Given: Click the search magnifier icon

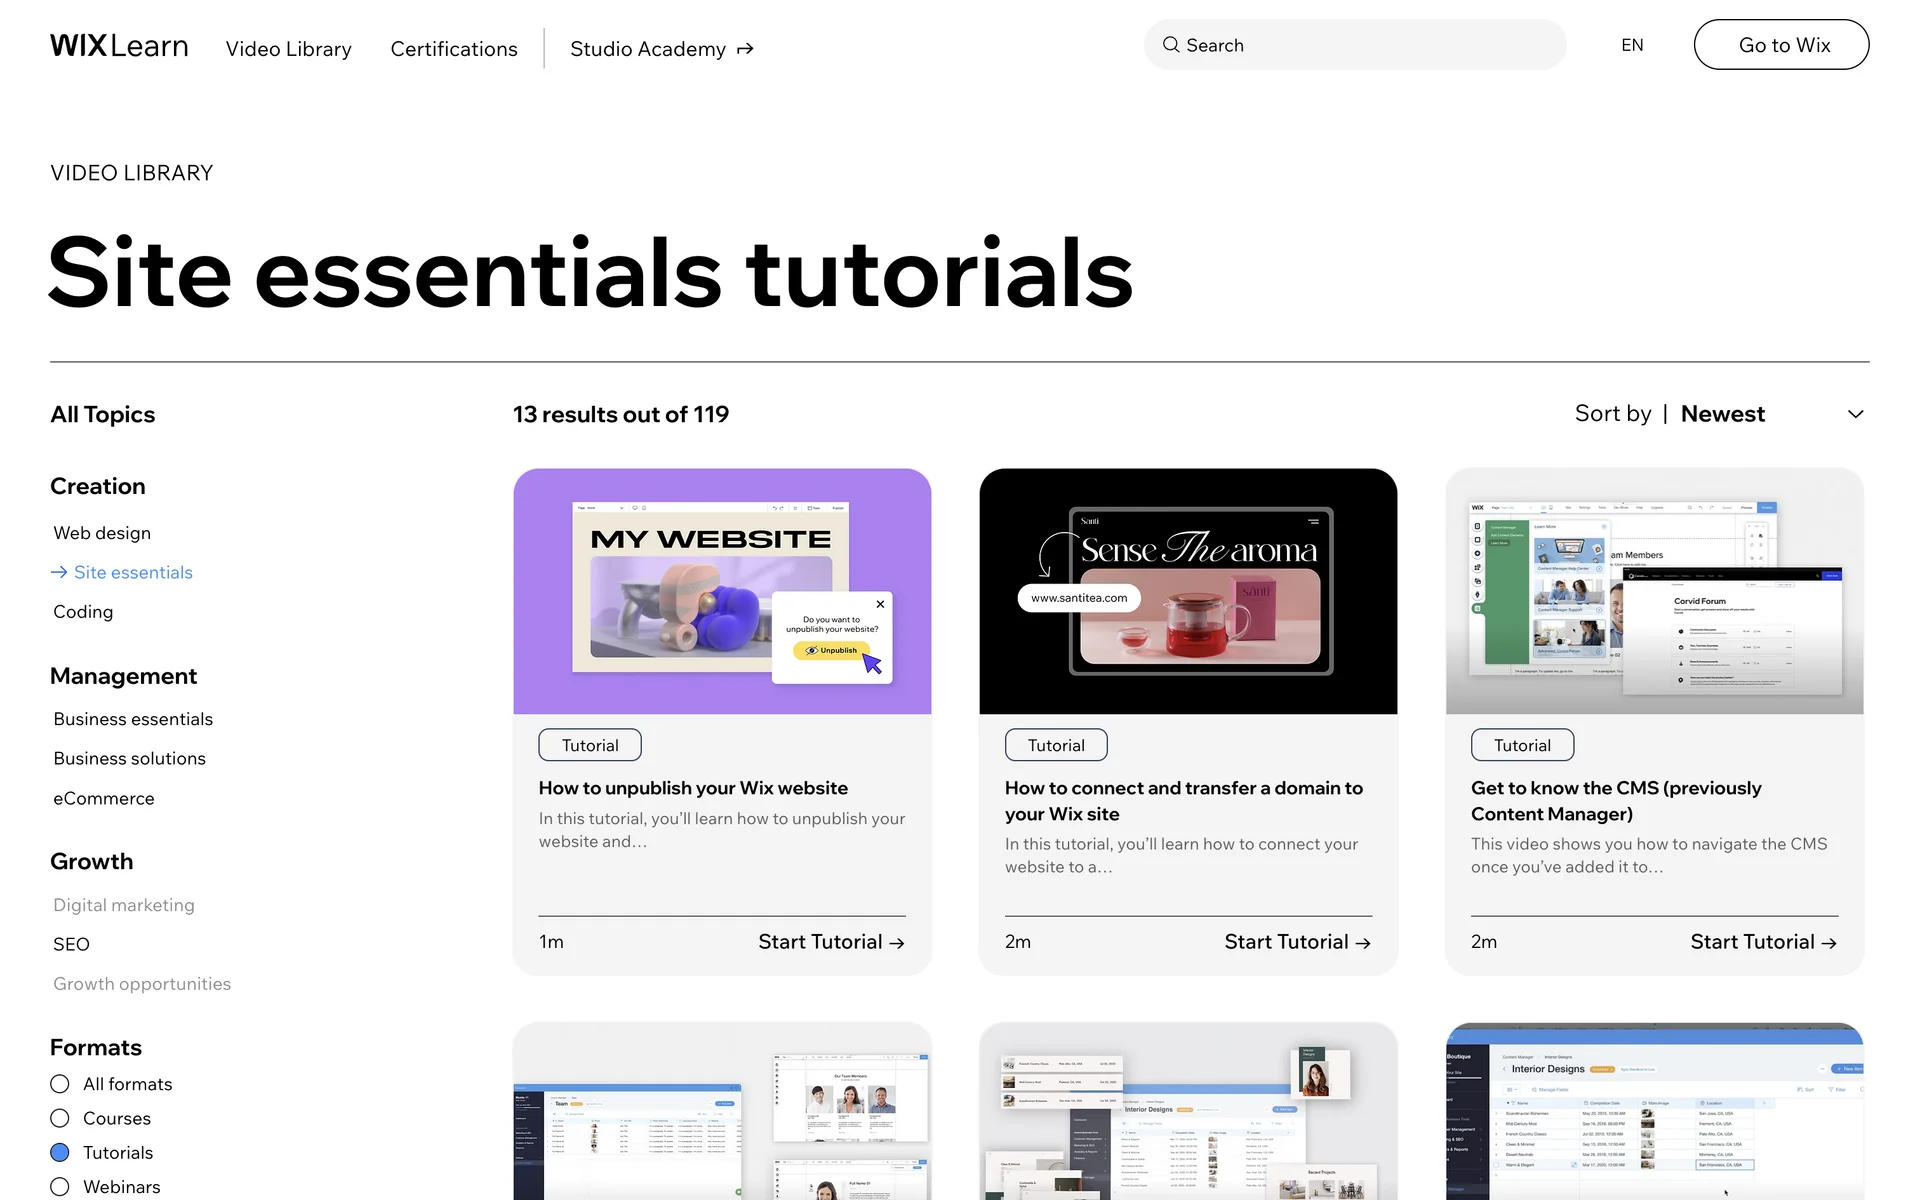Looking at the screenshot, I should [1170, 45].
